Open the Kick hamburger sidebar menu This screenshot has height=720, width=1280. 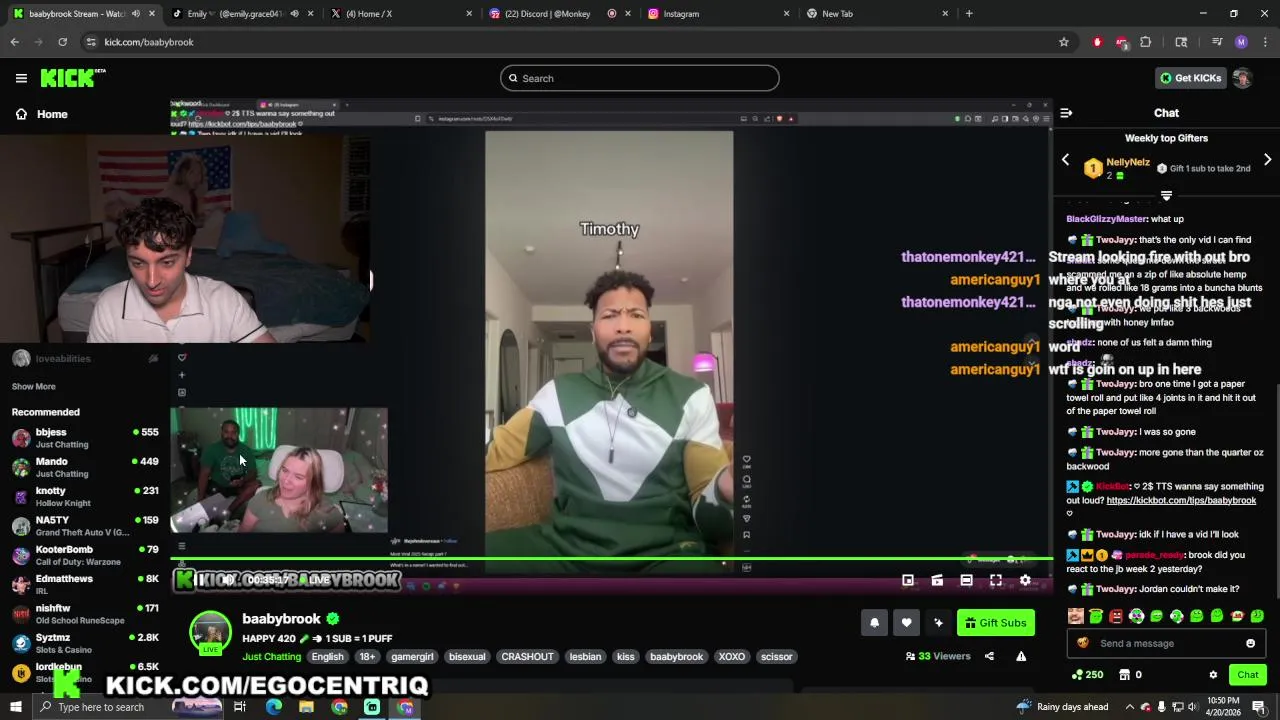pyautogui.click(x=21, y=78)
